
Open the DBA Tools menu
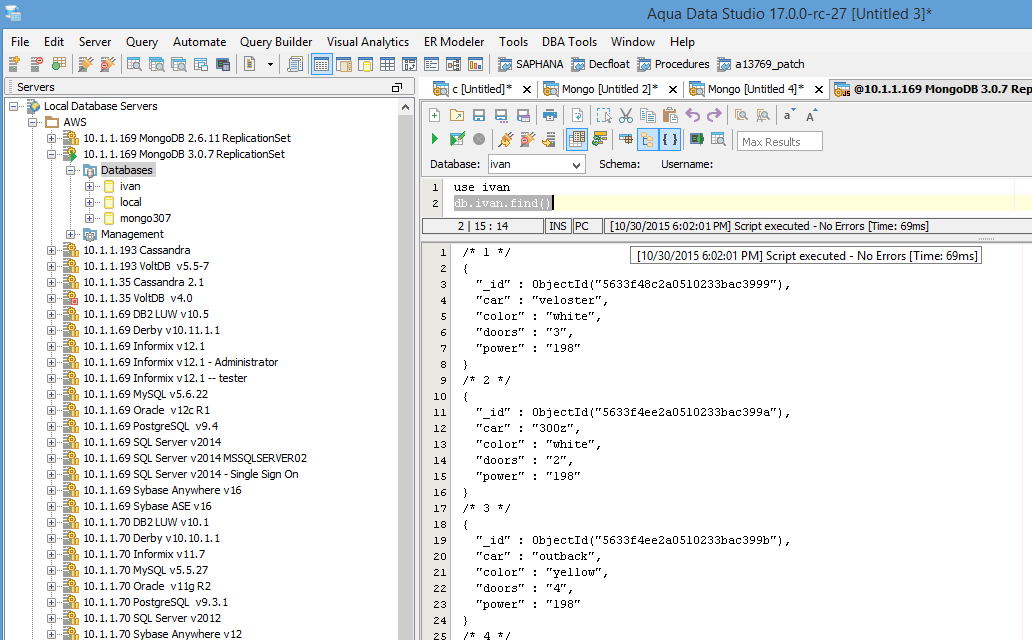point(569,41)
